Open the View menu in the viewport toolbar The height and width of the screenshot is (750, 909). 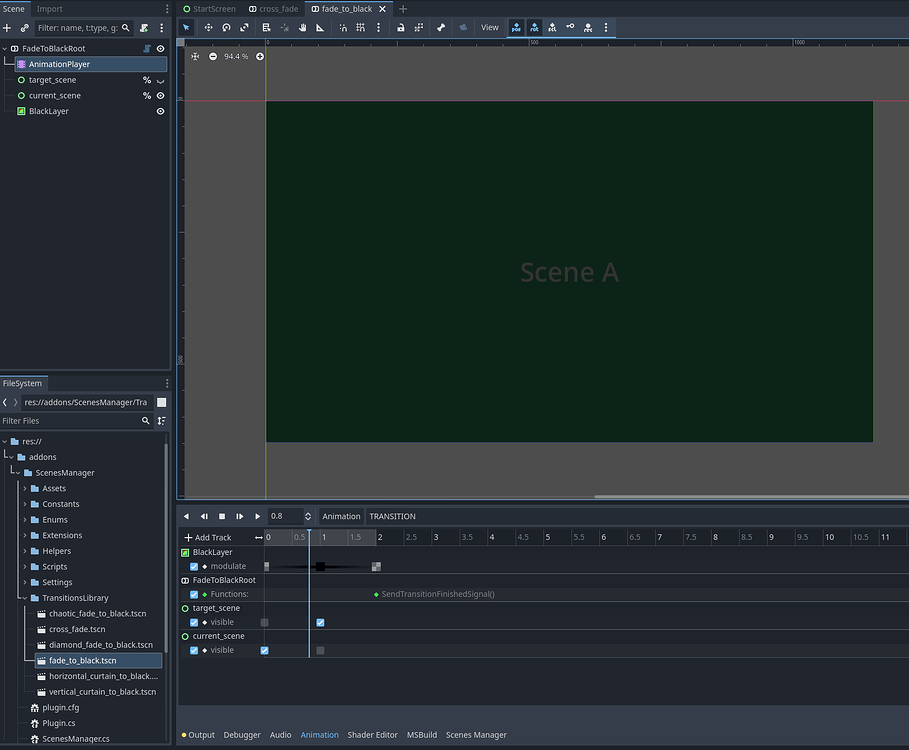(x=489, y=27)
